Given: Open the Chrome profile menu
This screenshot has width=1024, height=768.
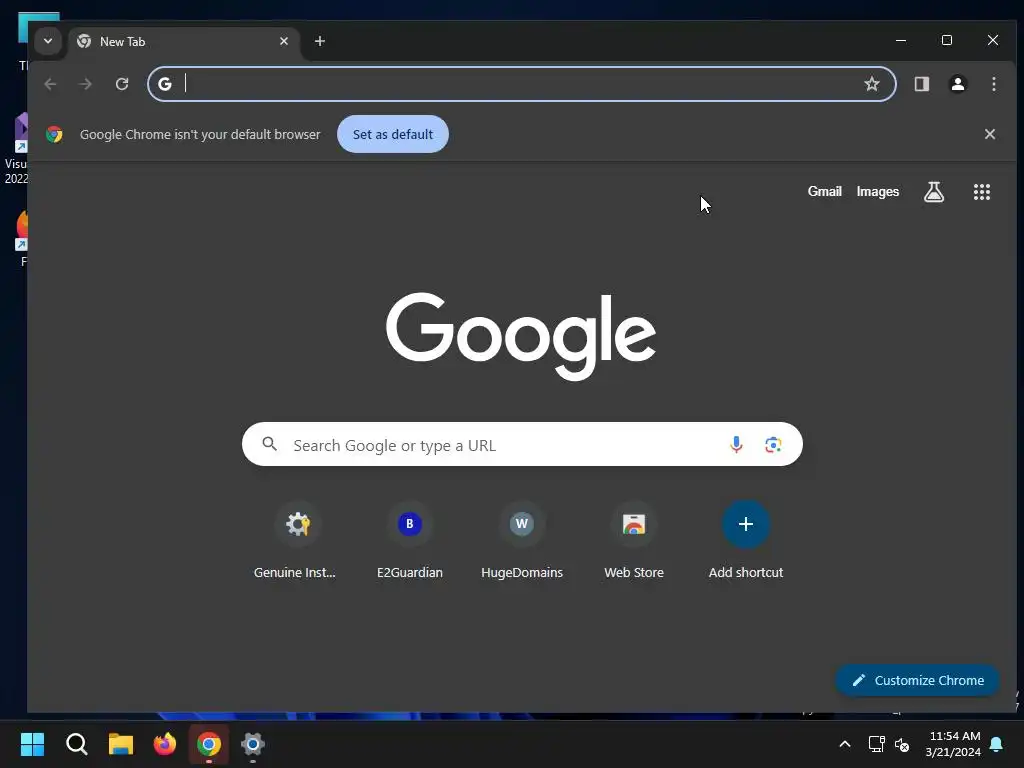Looking at the screenshot, I should [x=958, y=84].
